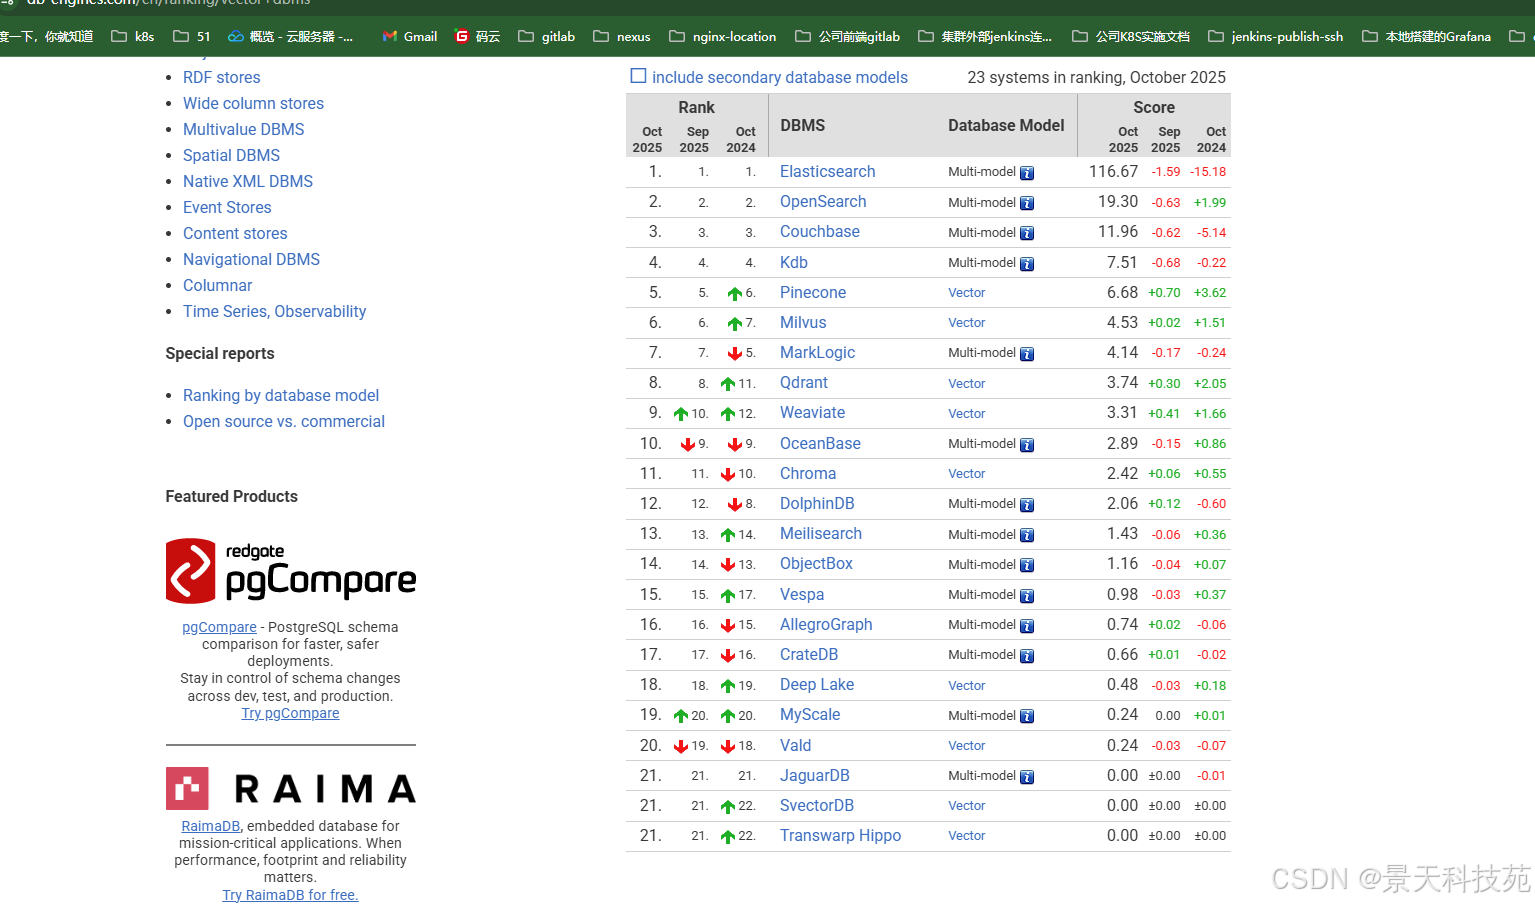Open Open source vs. commercial report
This screenshot has width=1535, height=905.
284,421
